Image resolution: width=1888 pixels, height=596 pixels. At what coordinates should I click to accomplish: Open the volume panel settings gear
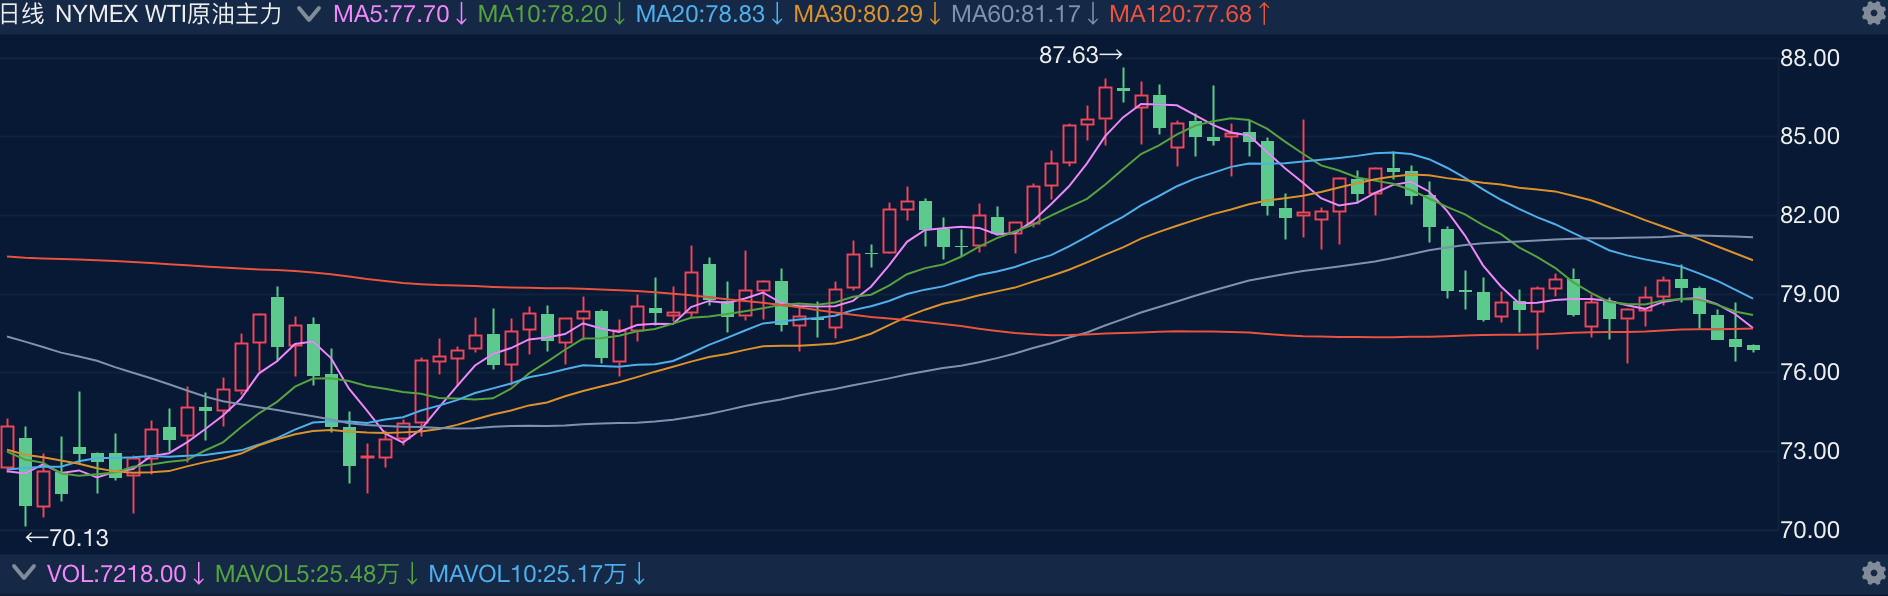coord(1873,573)
